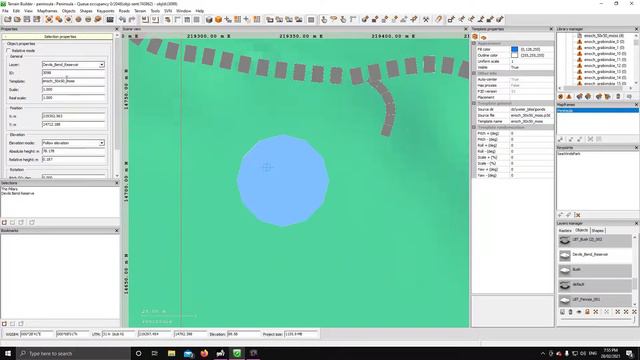This screenshot has width=640, height=360.
Task: Toggle visibility of the Bush layer
Action: (x=565, y=270)
